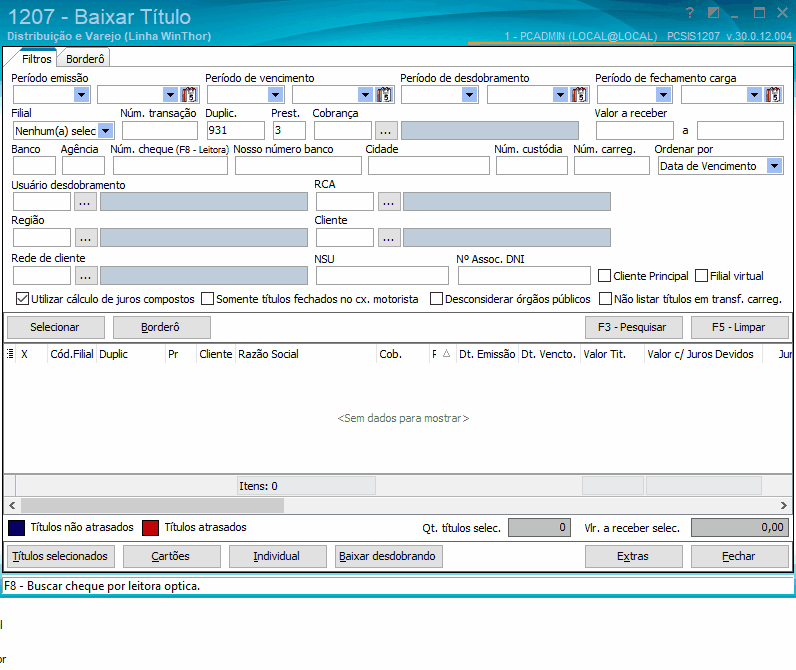Expand Período de desdobramento start date dropdown
Screen dimensions: 796x670
point(469,94)
